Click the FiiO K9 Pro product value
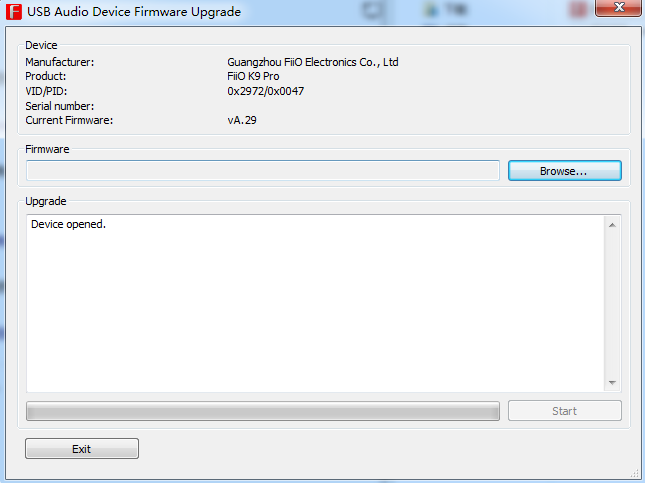The width and height of the screenshot is (645, 483). pyautogui.click(x=253, y=76)
